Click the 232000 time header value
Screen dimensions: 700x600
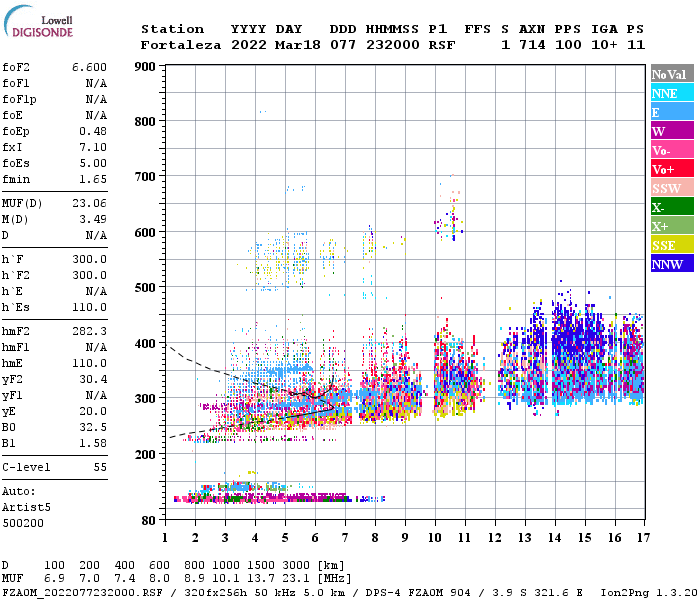tap(393, 45)
